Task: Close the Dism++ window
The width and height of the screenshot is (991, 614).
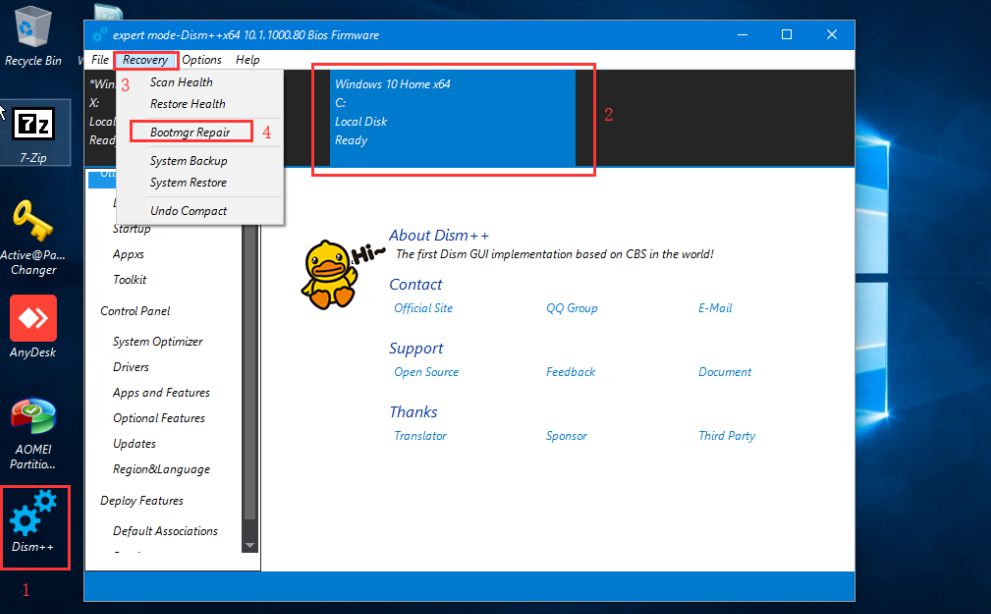Action: click(832, 35)
